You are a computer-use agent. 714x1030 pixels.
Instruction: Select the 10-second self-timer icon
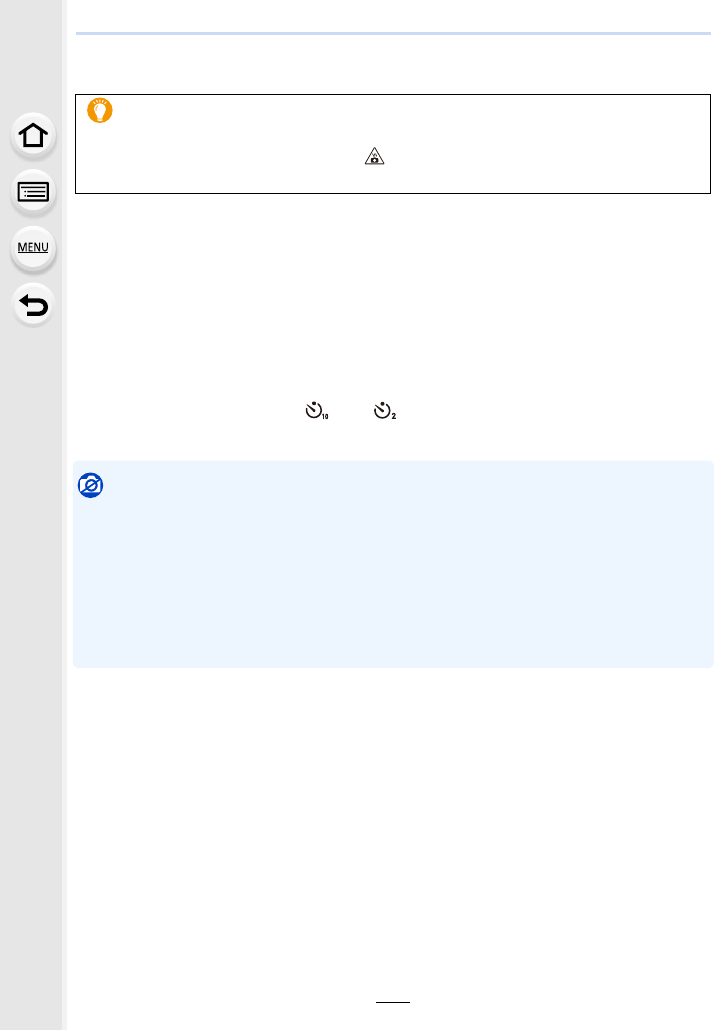click(x=317, y=411)
